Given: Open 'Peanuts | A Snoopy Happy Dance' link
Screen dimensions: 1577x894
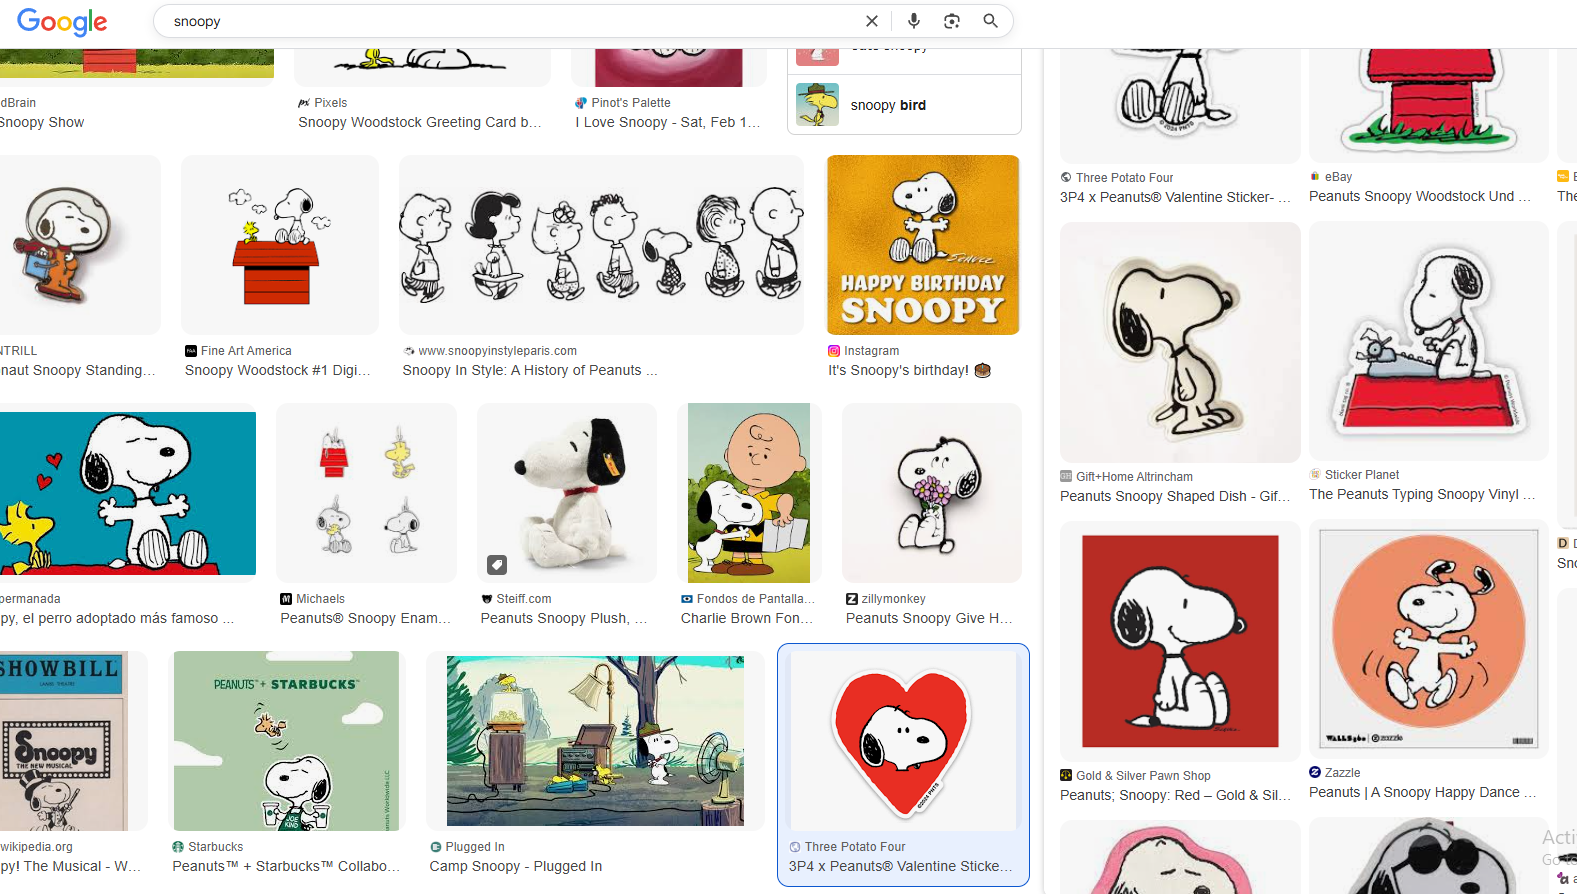Looking at the screenshot, I should 1422,793.
